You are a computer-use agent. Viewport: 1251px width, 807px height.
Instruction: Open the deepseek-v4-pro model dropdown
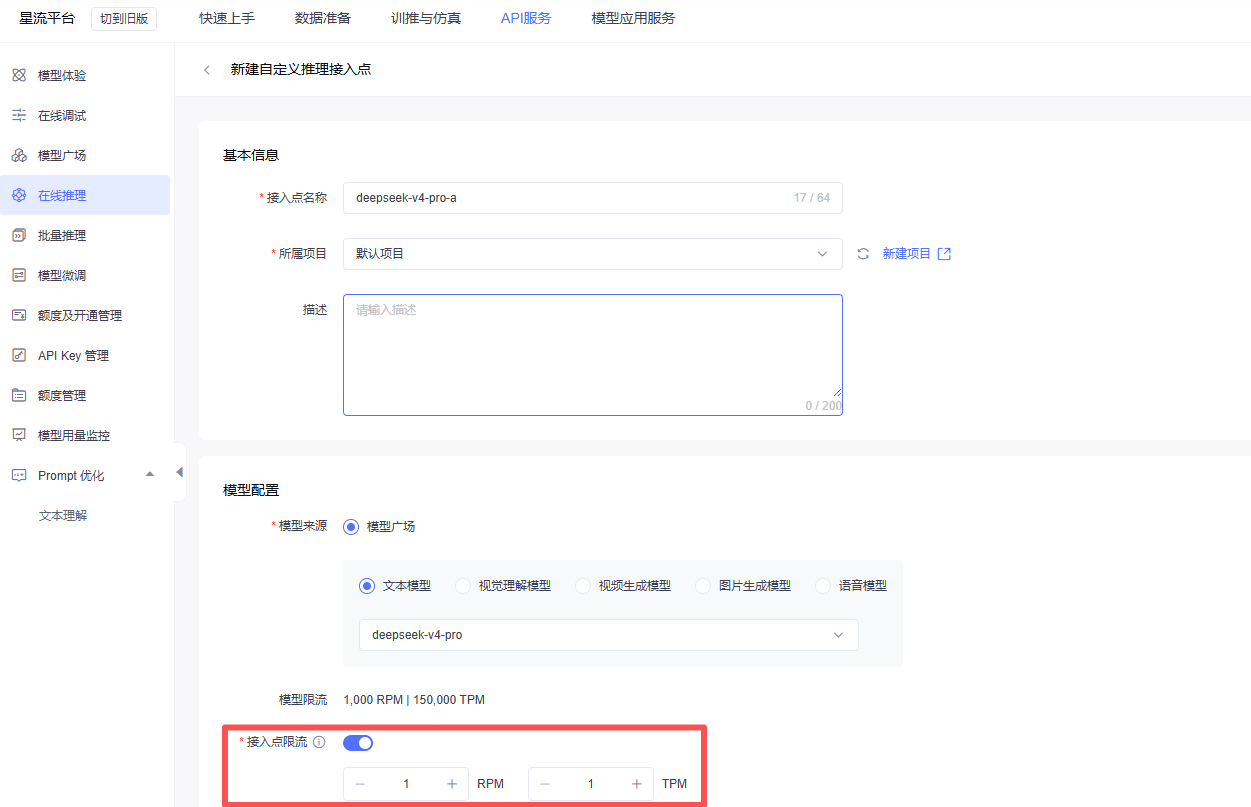point(609,635)
